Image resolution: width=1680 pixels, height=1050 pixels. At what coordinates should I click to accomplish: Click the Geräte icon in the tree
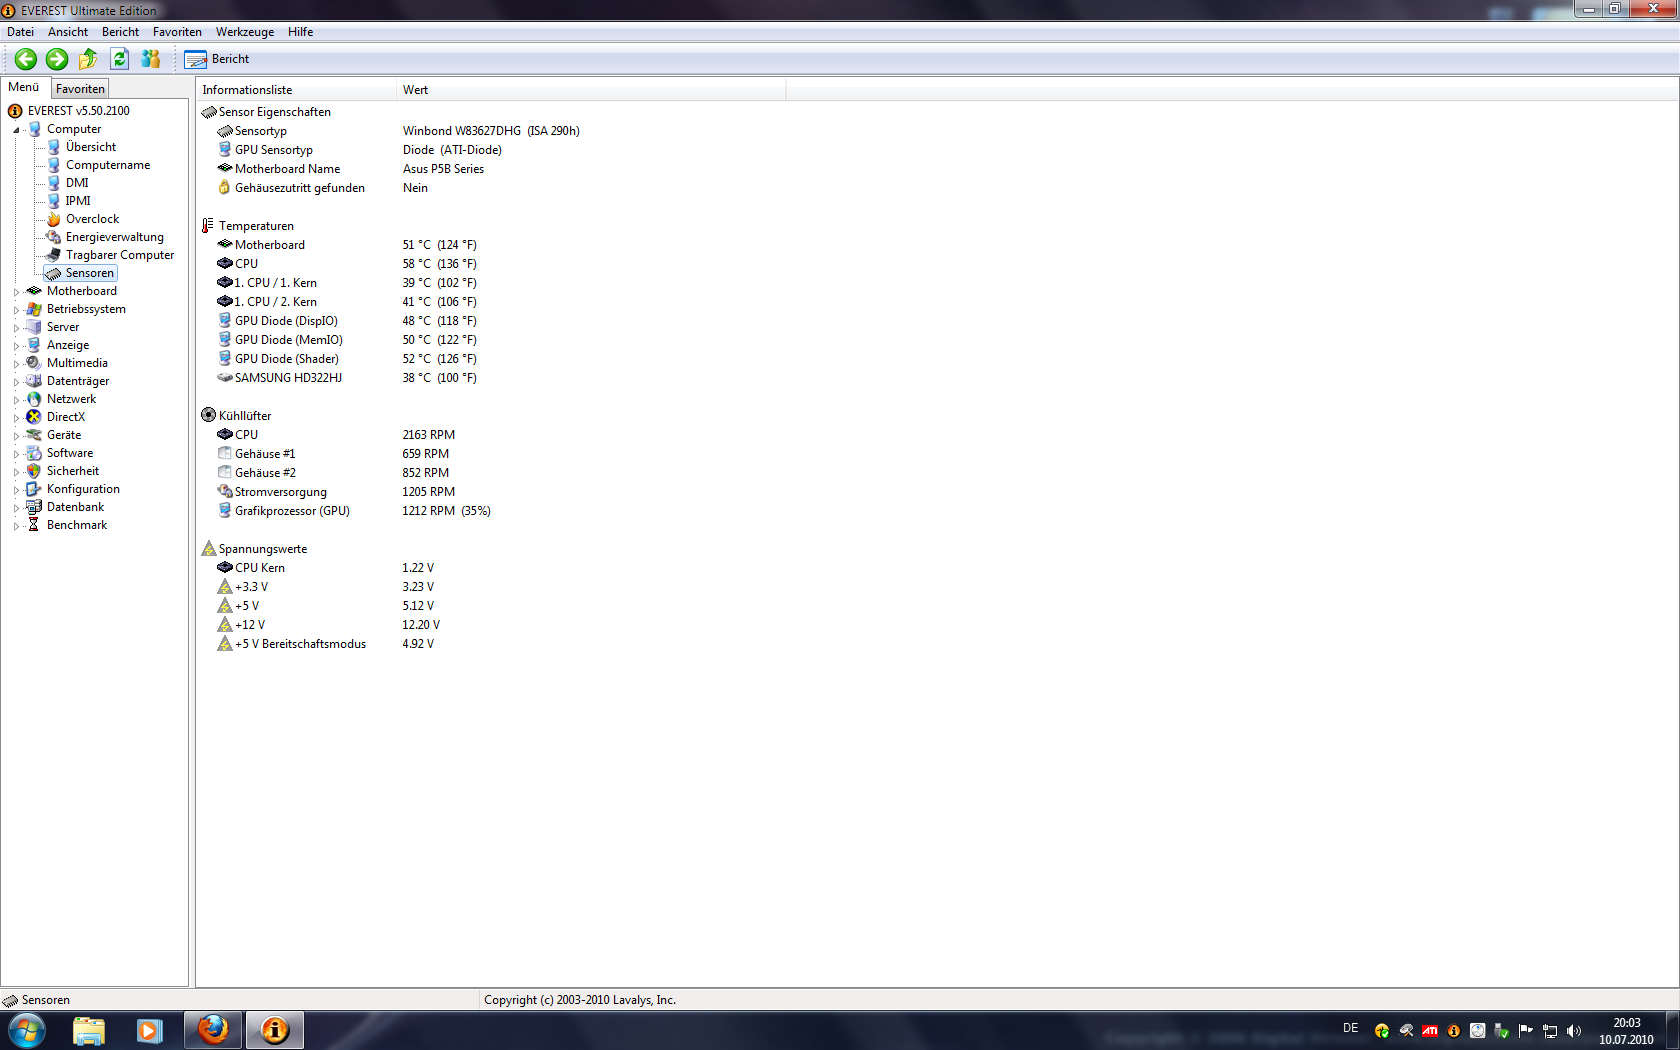[34, 435]
